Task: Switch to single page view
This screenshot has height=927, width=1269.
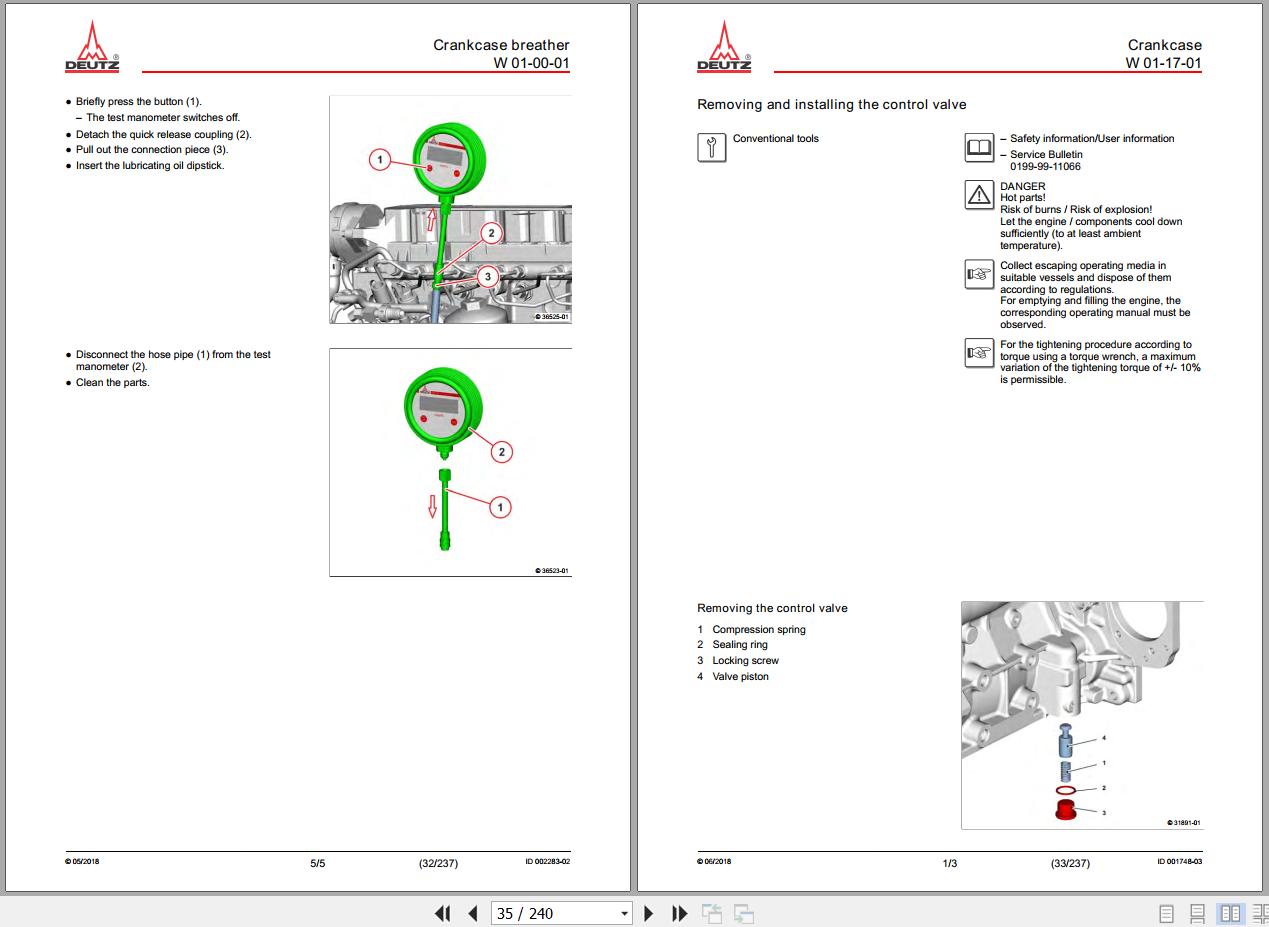Action: point(1166,913)
